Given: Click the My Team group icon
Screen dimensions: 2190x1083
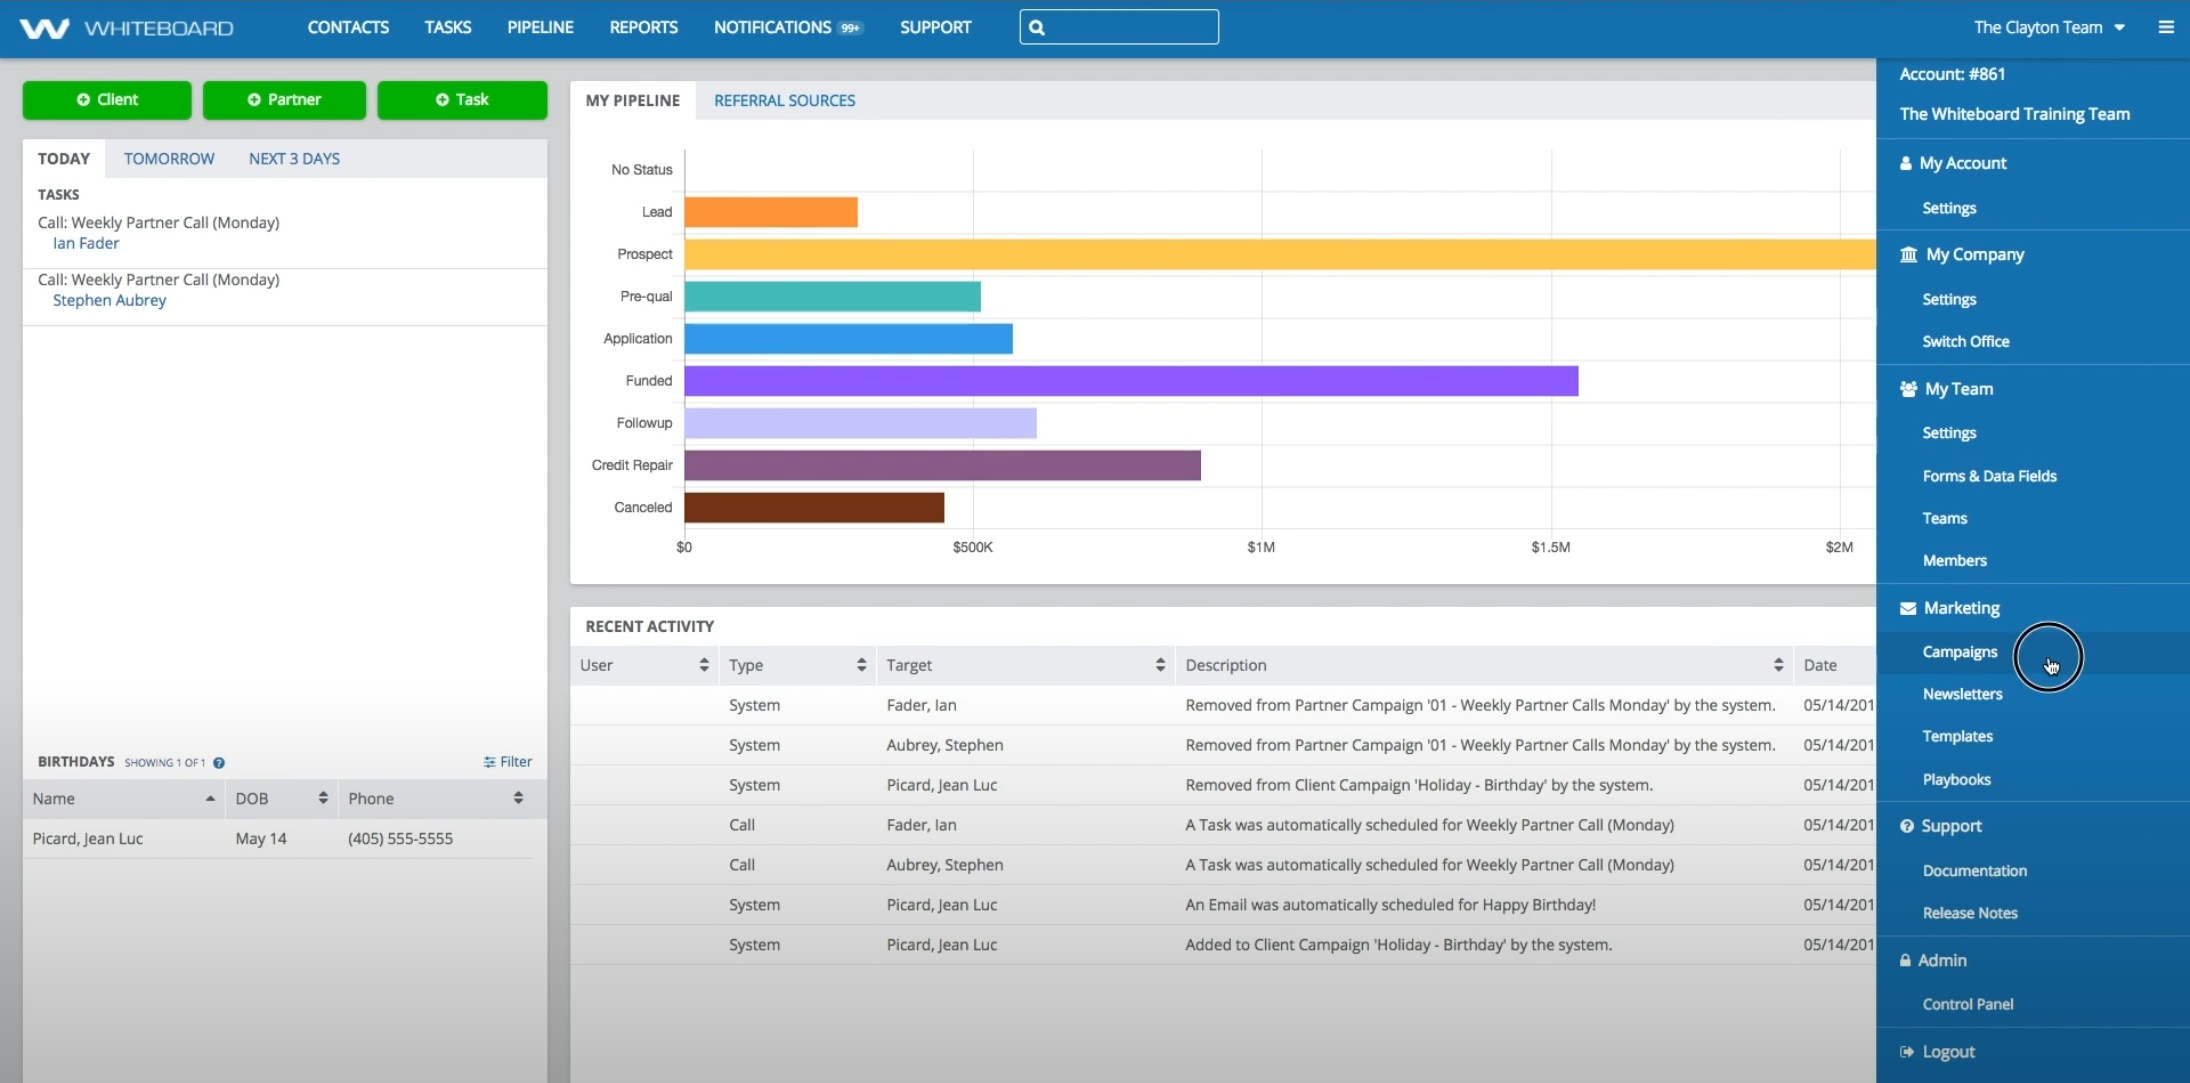Looking at the screenshot, I should tap(1908, 389).
